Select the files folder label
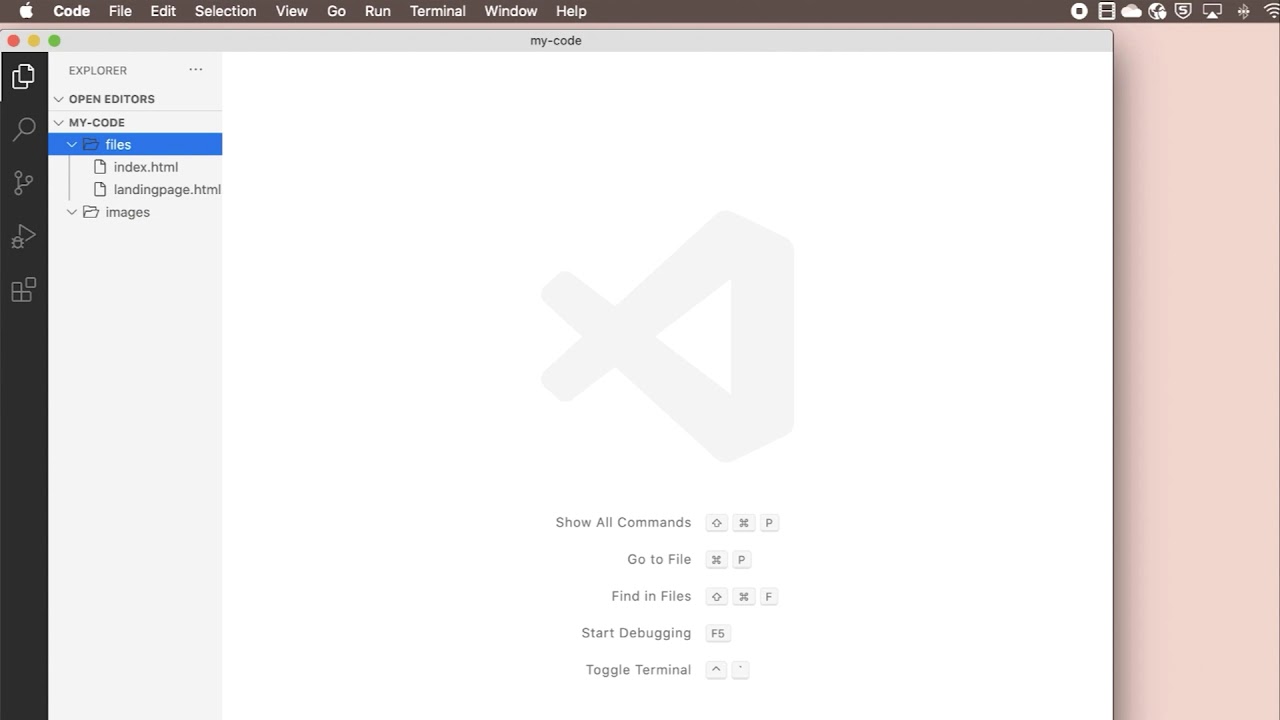The height and width of the screenshot is (720, 1280). click(118, 144)
